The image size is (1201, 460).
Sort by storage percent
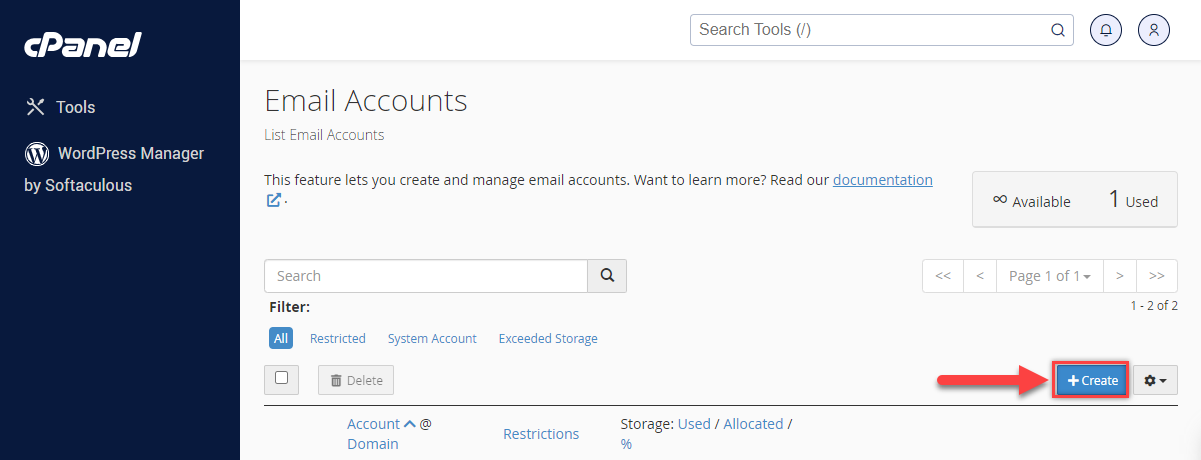(626, 444)
